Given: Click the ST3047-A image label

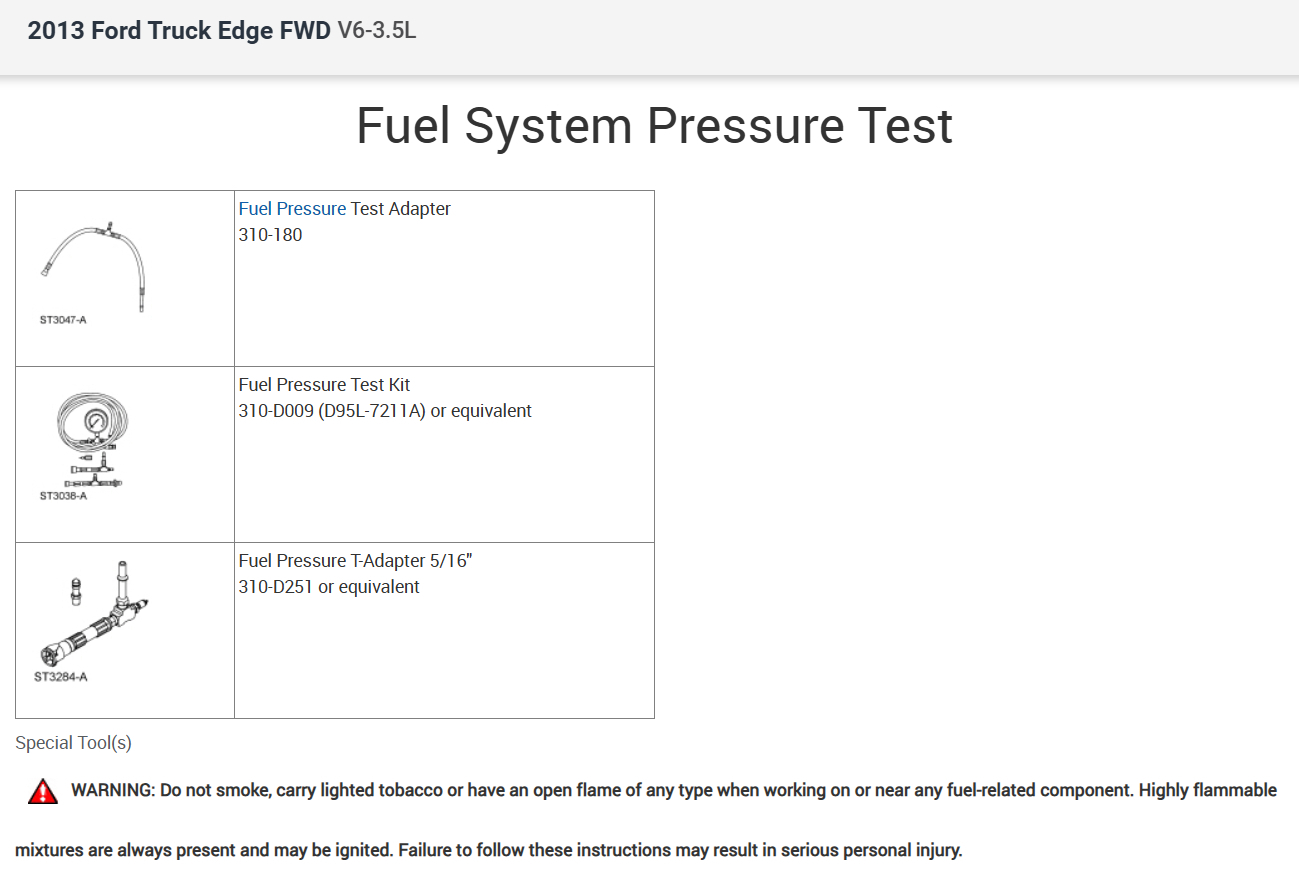Looking at the screenshot, I should (63, 320).
